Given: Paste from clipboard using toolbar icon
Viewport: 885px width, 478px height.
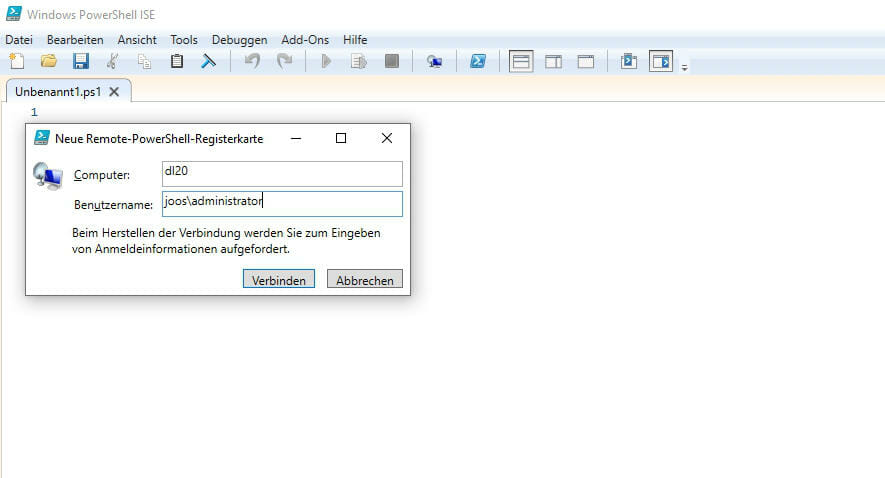Looking at the screenshot, I should click(x=177, y=61).
